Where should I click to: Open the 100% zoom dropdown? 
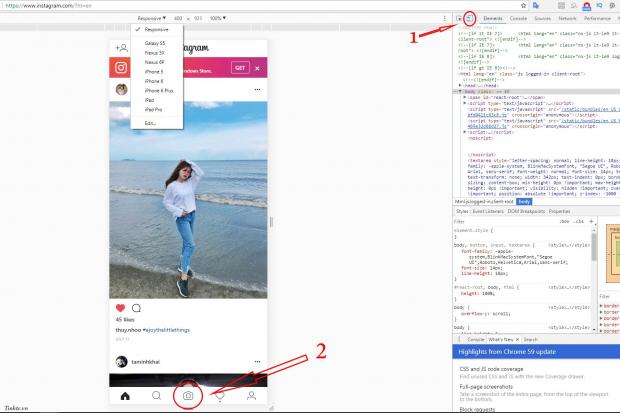(x=218, y=18)
